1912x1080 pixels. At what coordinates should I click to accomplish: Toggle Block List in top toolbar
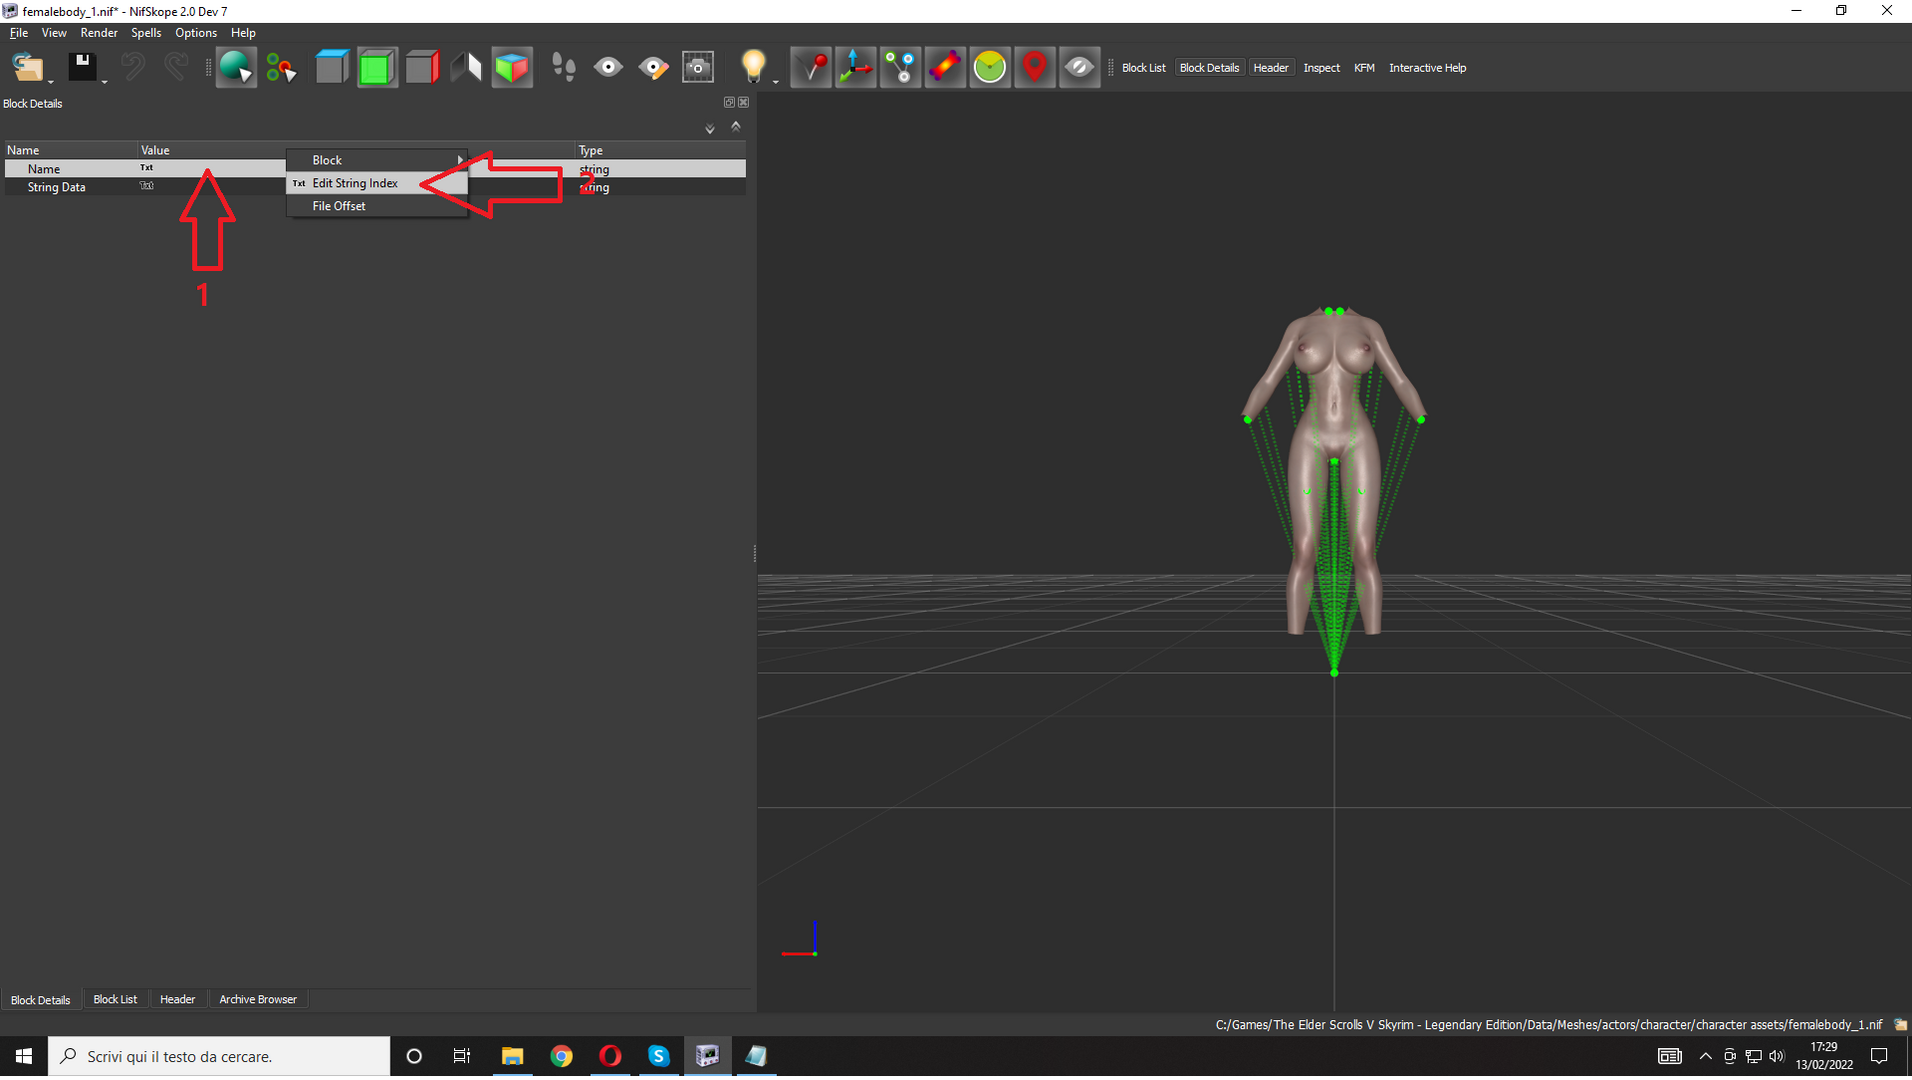(x=1143, y=68)
